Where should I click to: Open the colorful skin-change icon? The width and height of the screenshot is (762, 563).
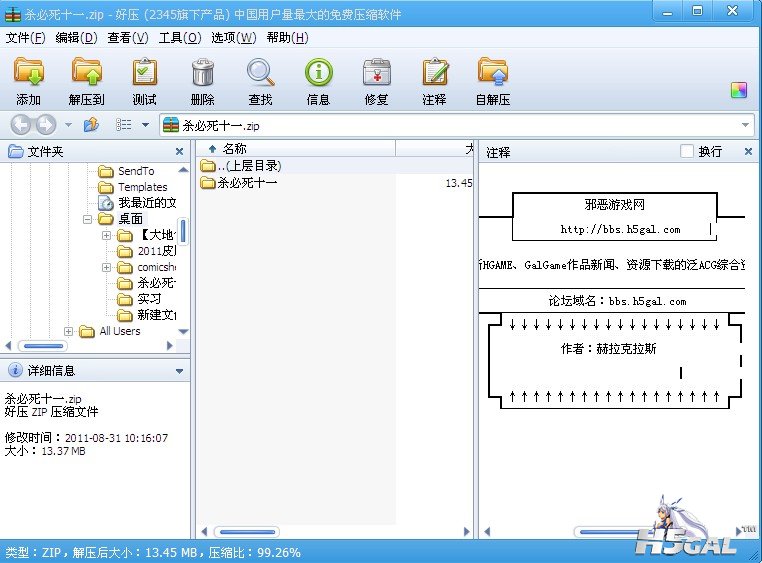click(x=739, y=90)
